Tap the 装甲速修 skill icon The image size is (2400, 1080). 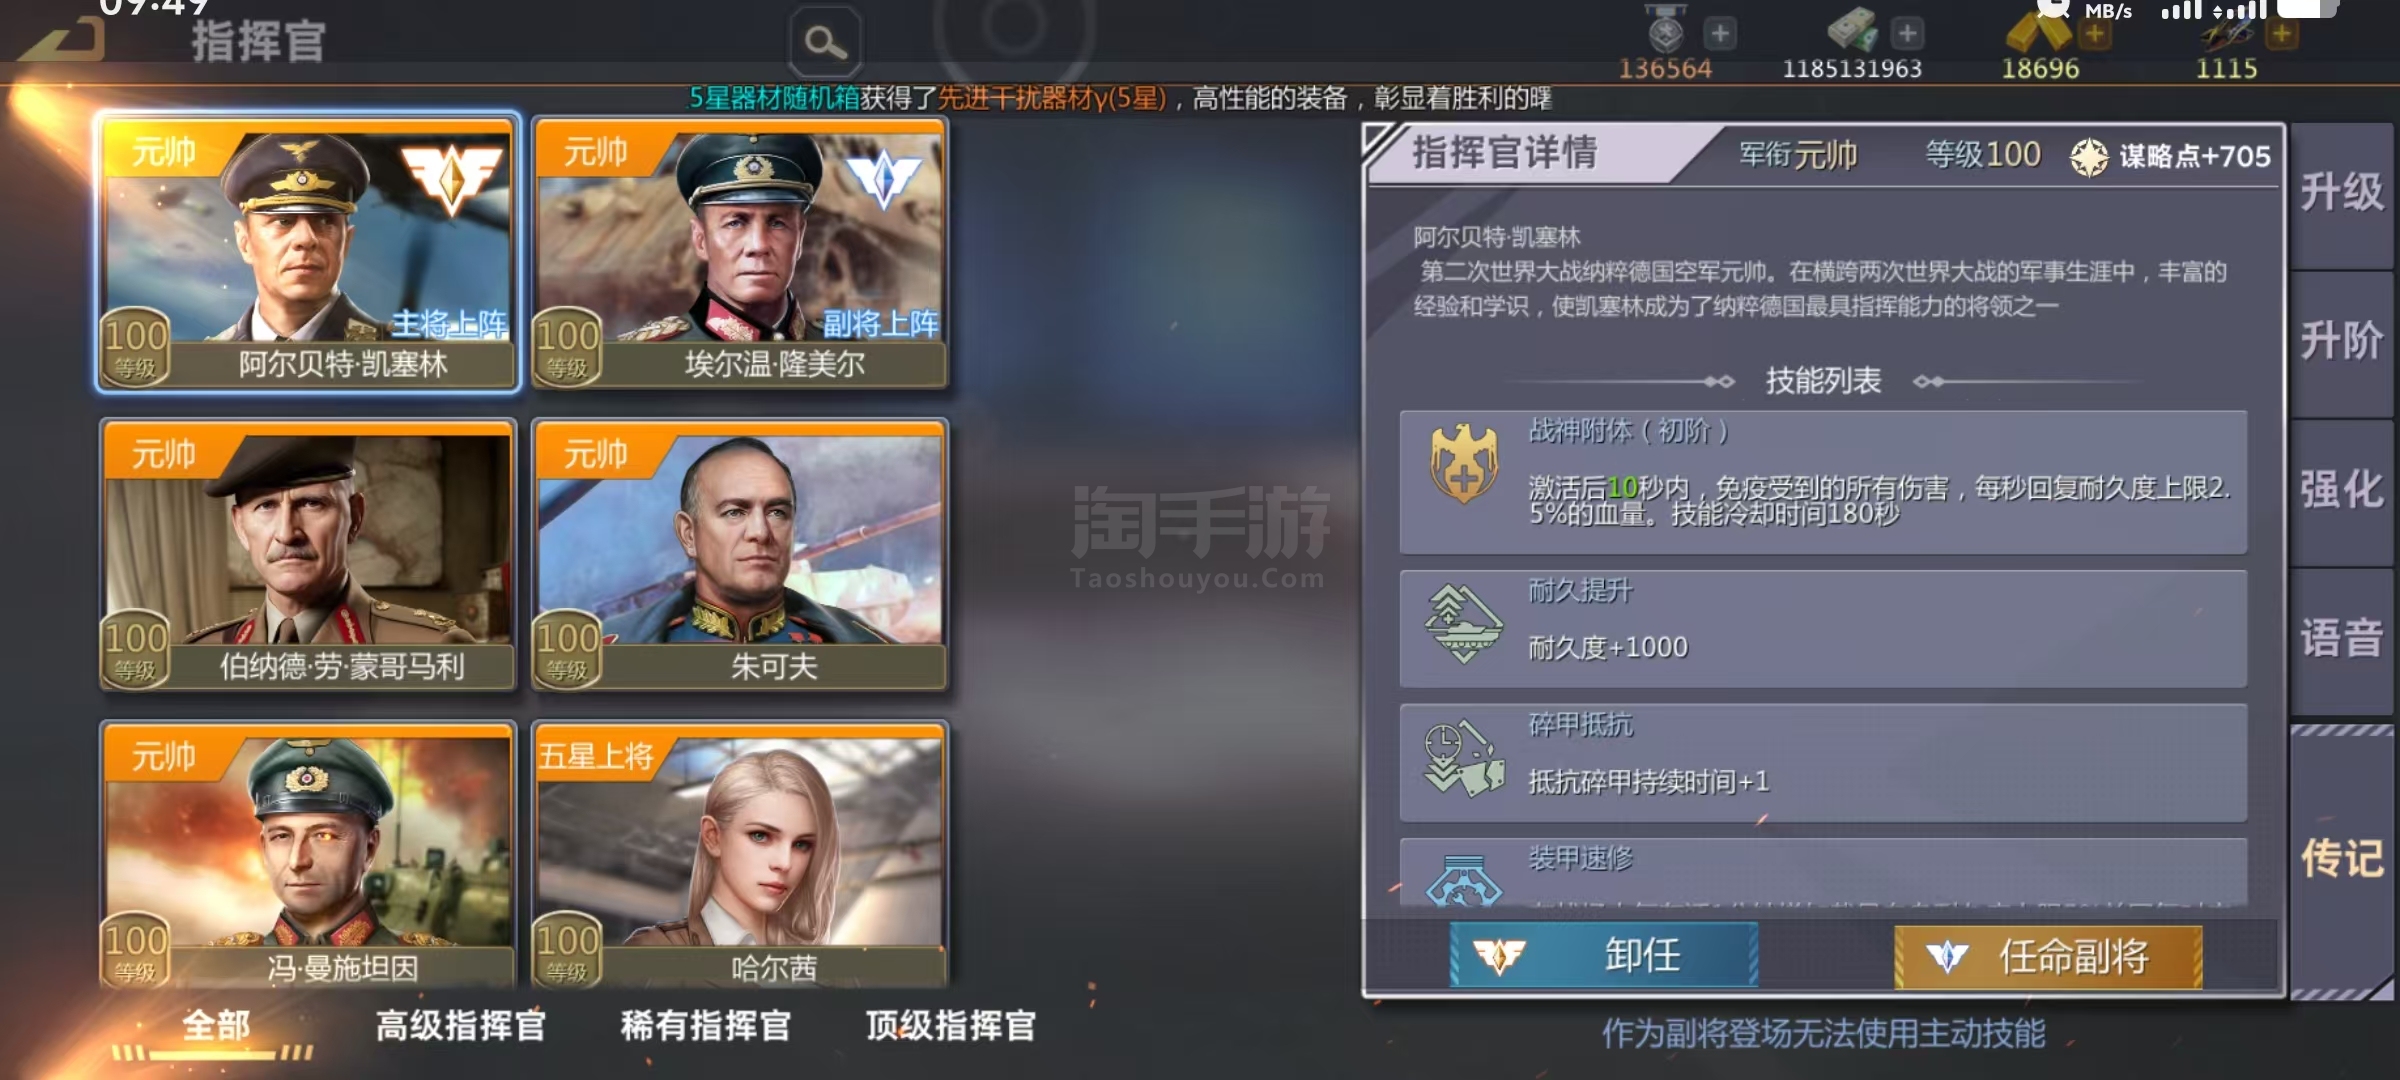click(1464, 880)
